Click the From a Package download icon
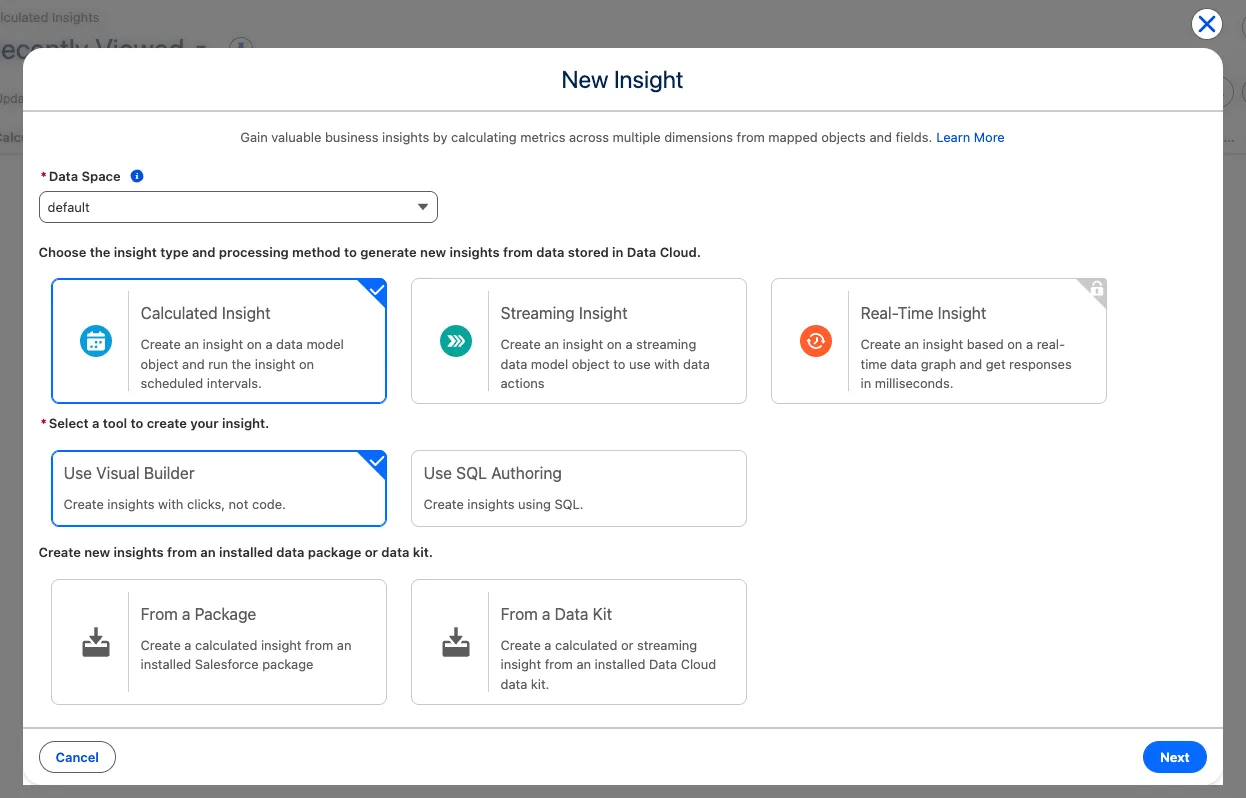 96,643
